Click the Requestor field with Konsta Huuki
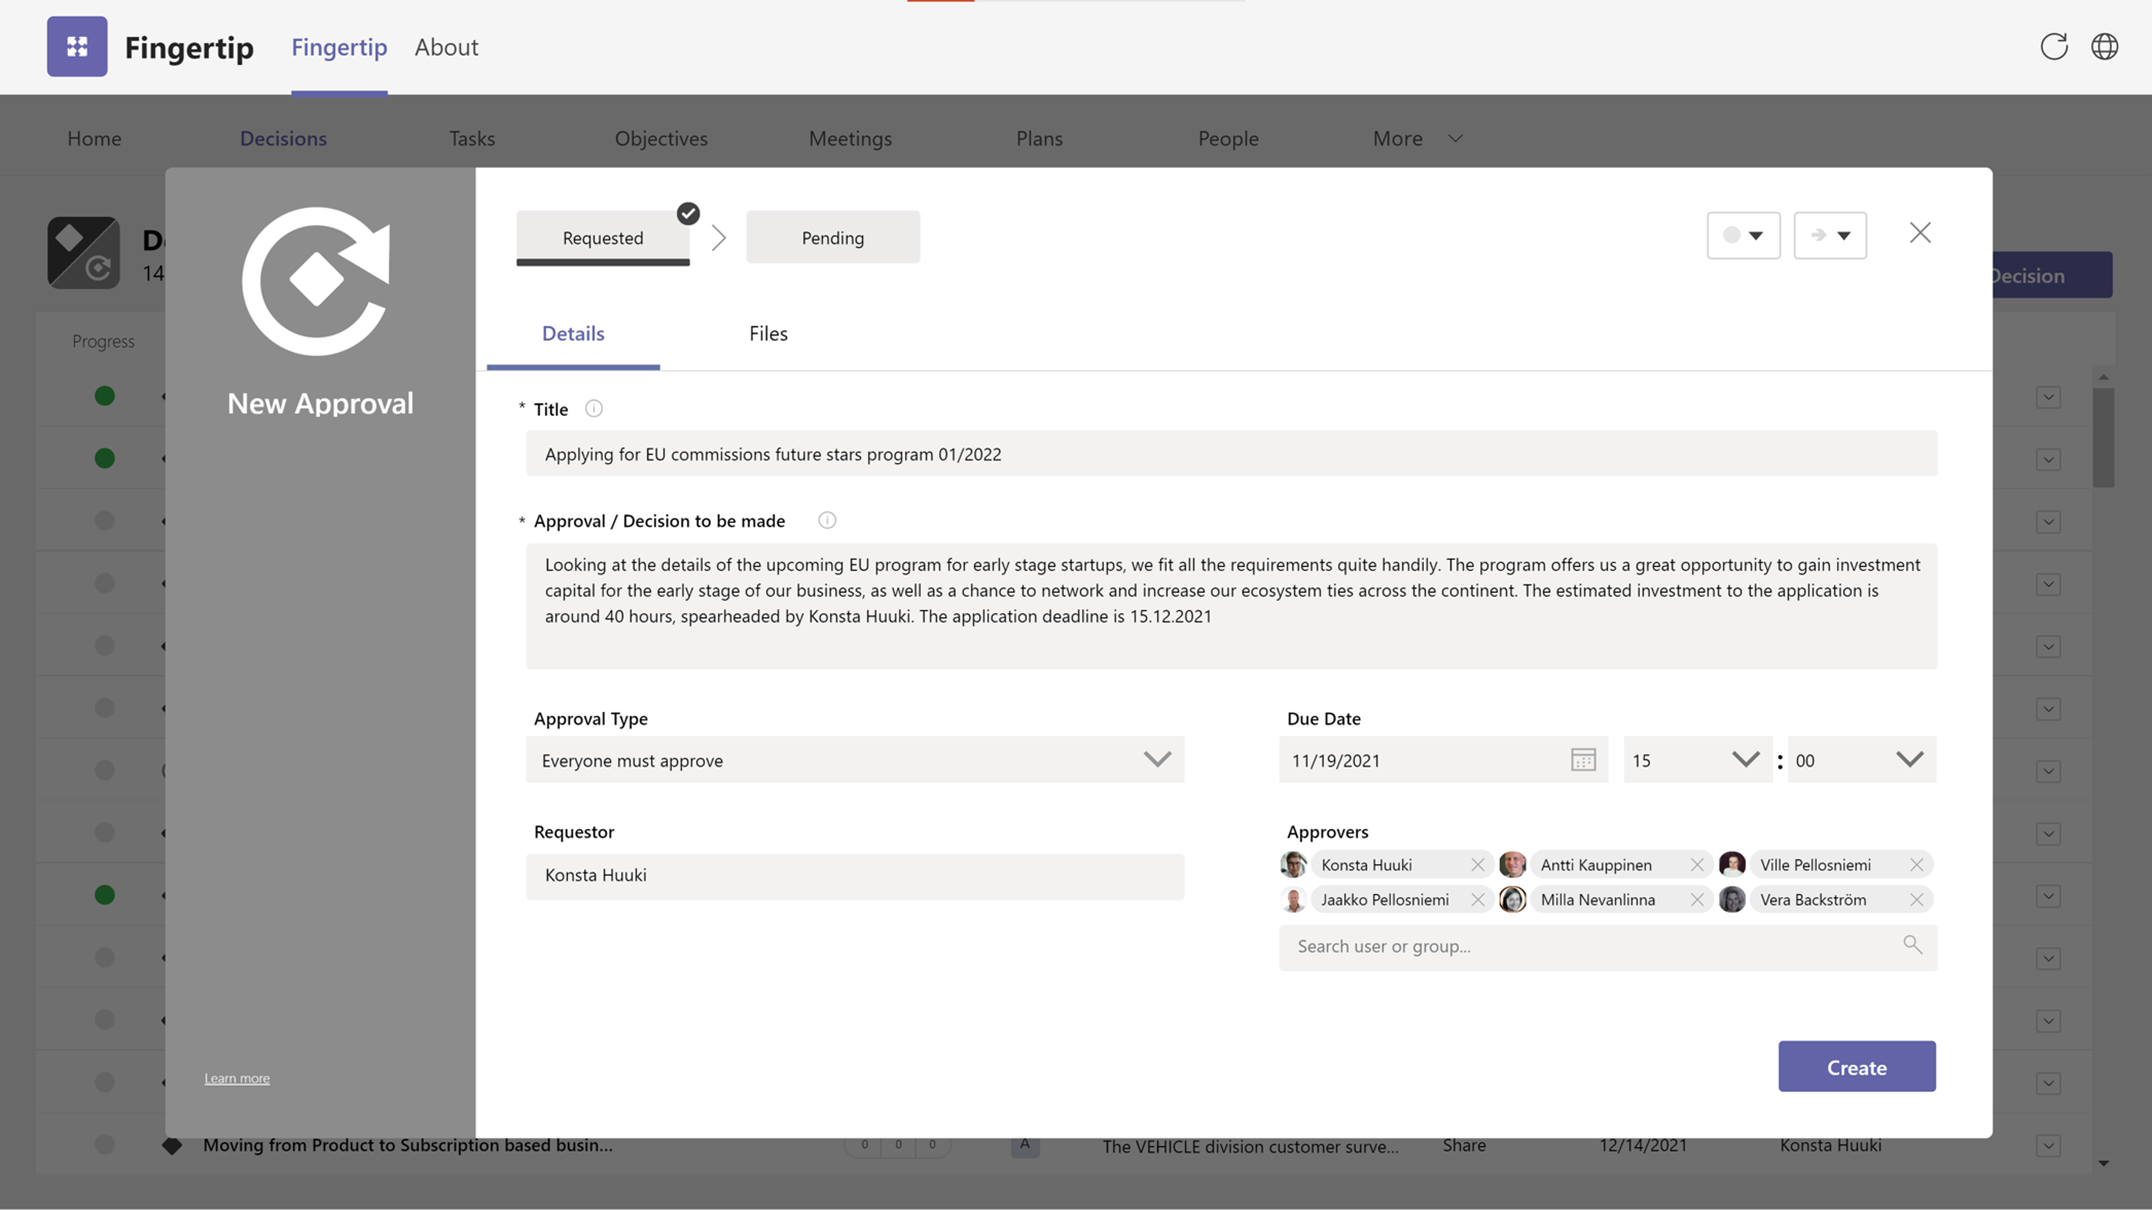 click(x=855, y=875)
